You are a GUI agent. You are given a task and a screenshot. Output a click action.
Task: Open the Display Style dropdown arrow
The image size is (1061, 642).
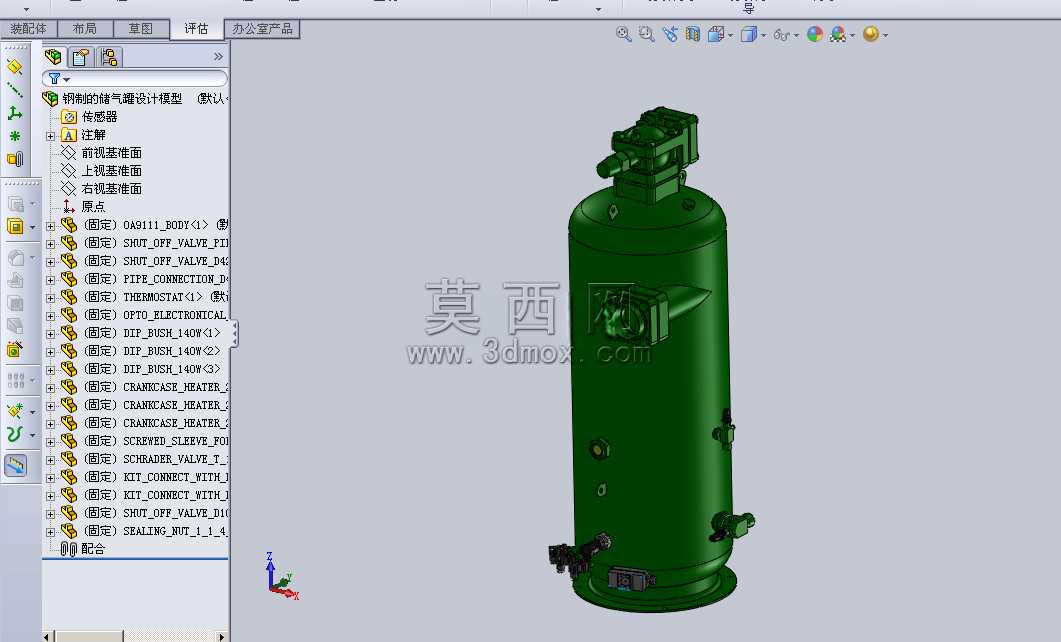click(x=764, y=35)
